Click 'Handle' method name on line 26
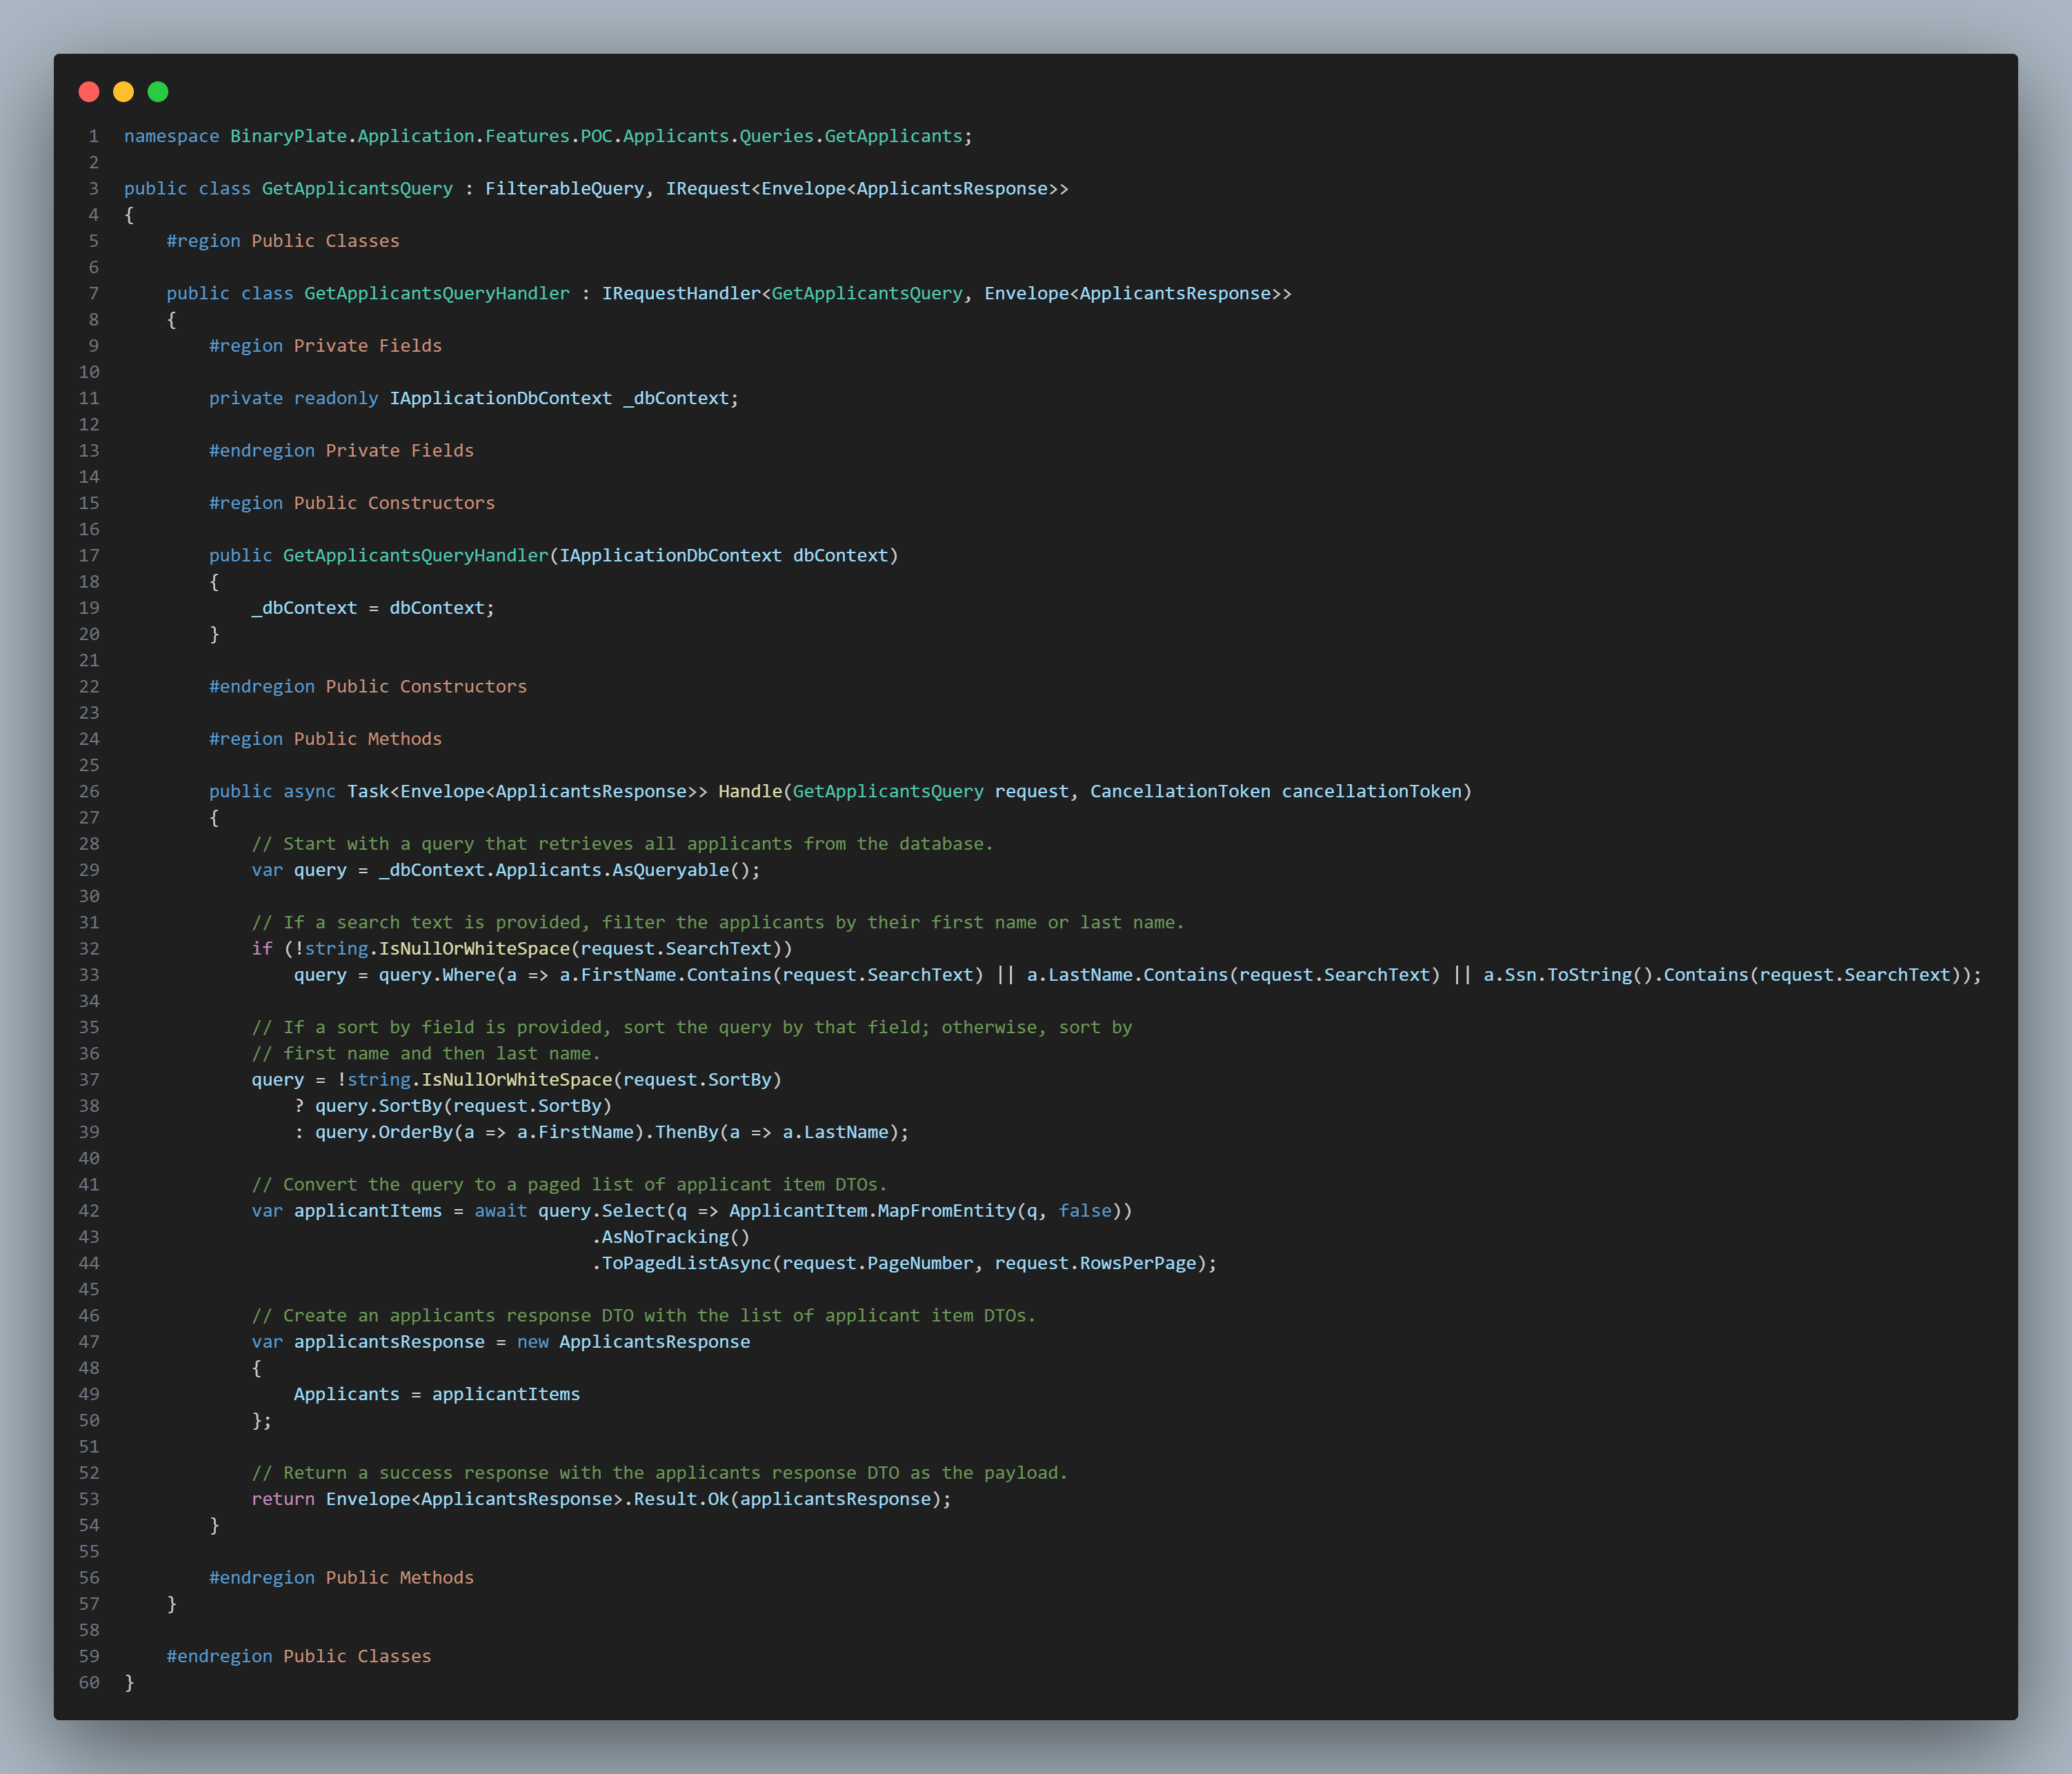The width and height of the screenshot is (2072, 1774). pyautogui.click(x=750, y=791)
